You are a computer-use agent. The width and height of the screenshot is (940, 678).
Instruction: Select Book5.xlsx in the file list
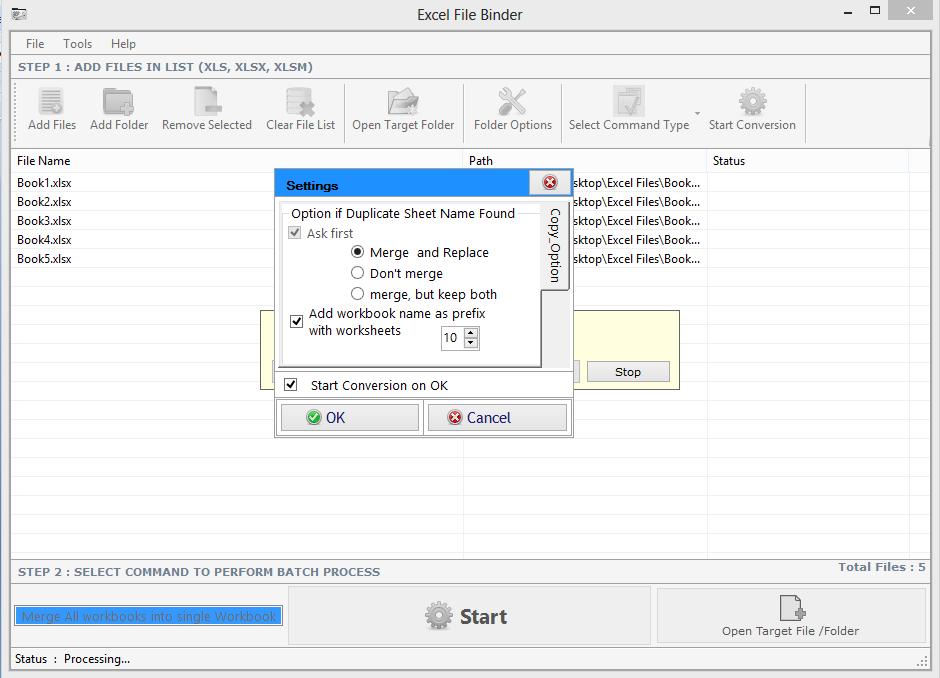tap(44, 259)
